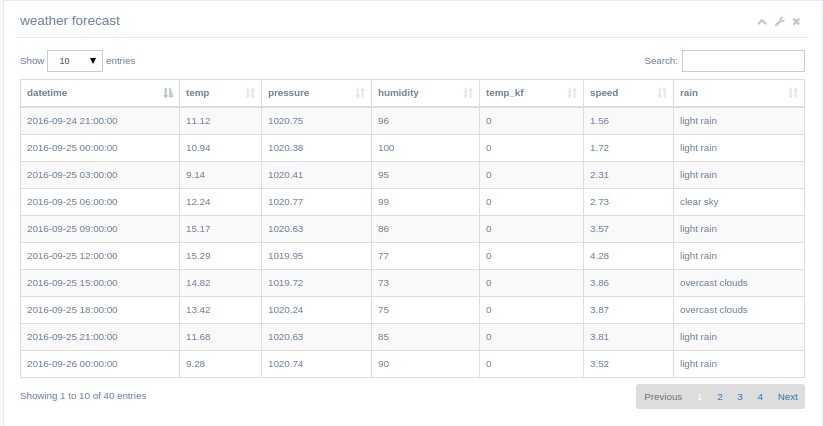Click temp value 9.28

click(196, 364)
